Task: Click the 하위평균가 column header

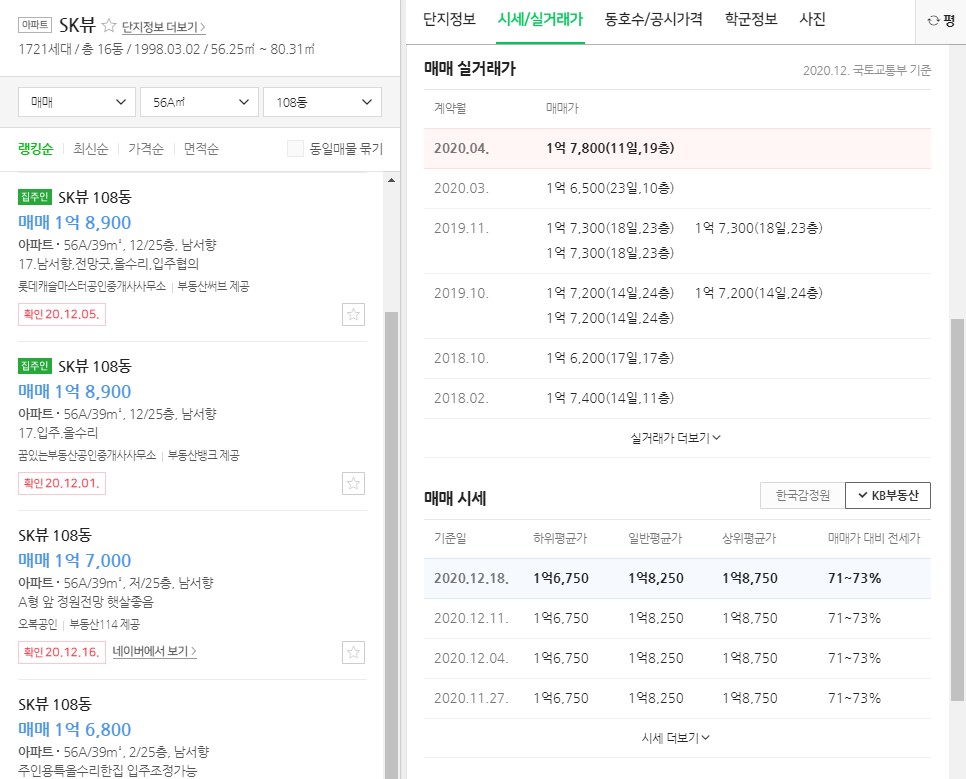Action: (560, 539)
